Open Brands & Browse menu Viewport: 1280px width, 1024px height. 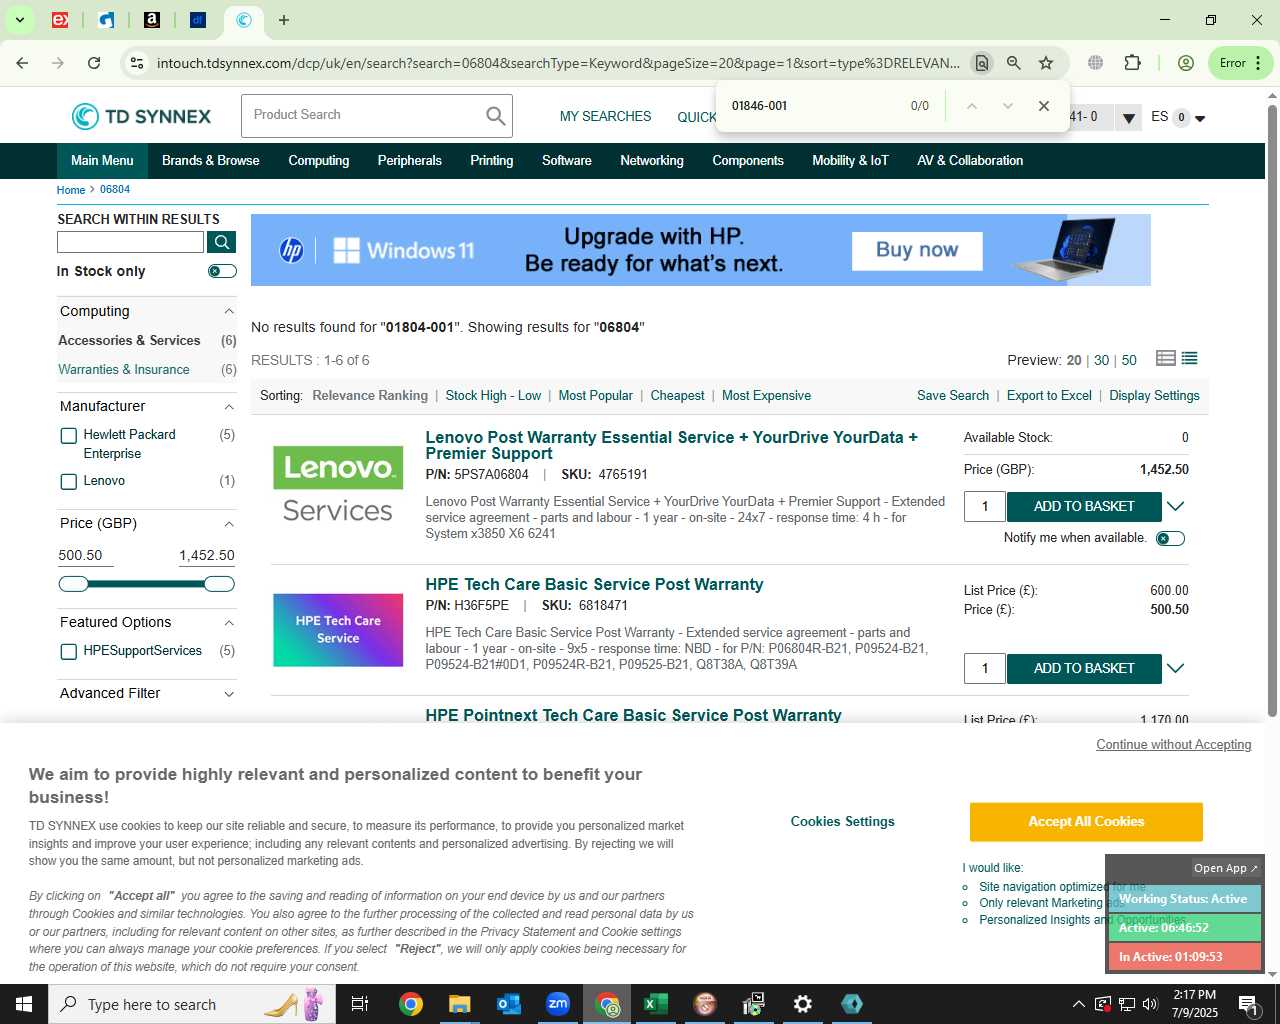211,161
